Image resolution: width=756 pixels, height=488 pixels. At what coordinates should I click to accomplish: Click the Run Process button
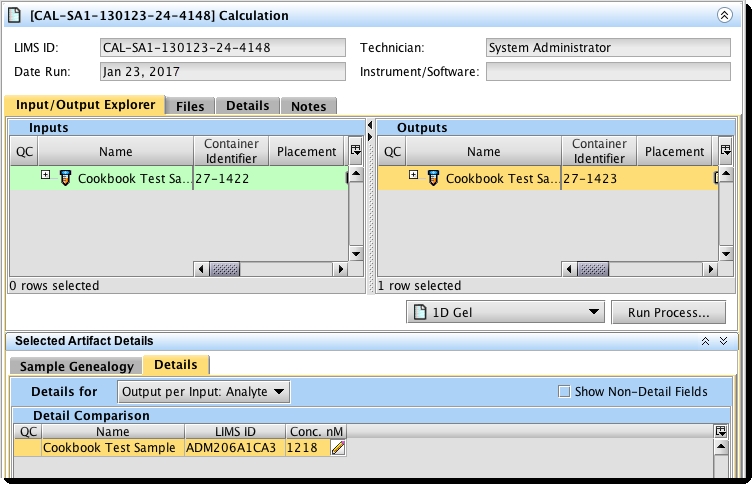pos(668,312)
